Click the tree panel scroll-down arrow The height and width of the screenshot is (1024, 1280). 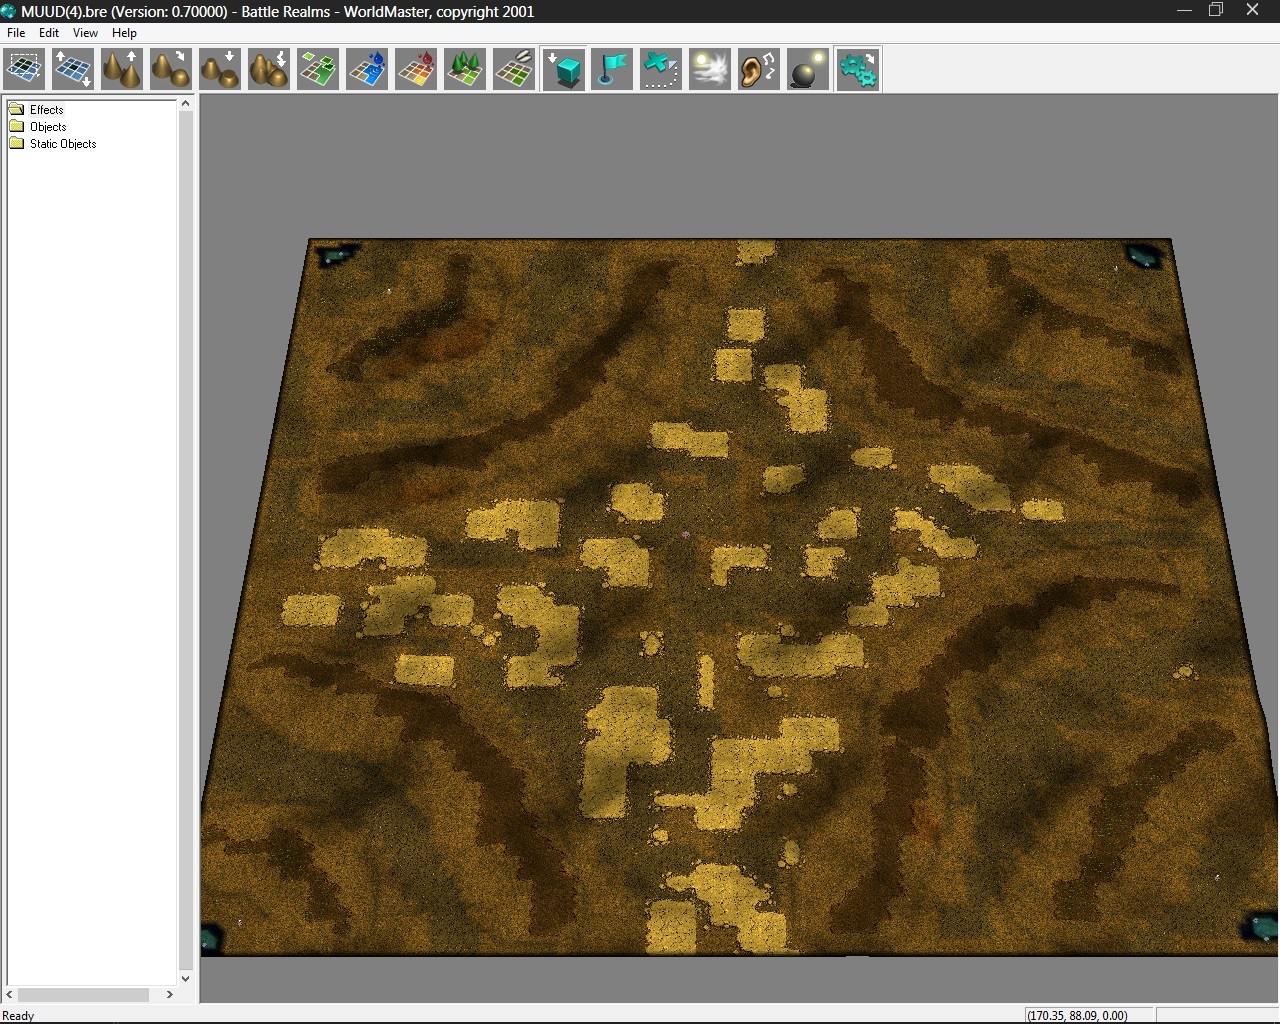pyautogui.click(x=185, y=979)
